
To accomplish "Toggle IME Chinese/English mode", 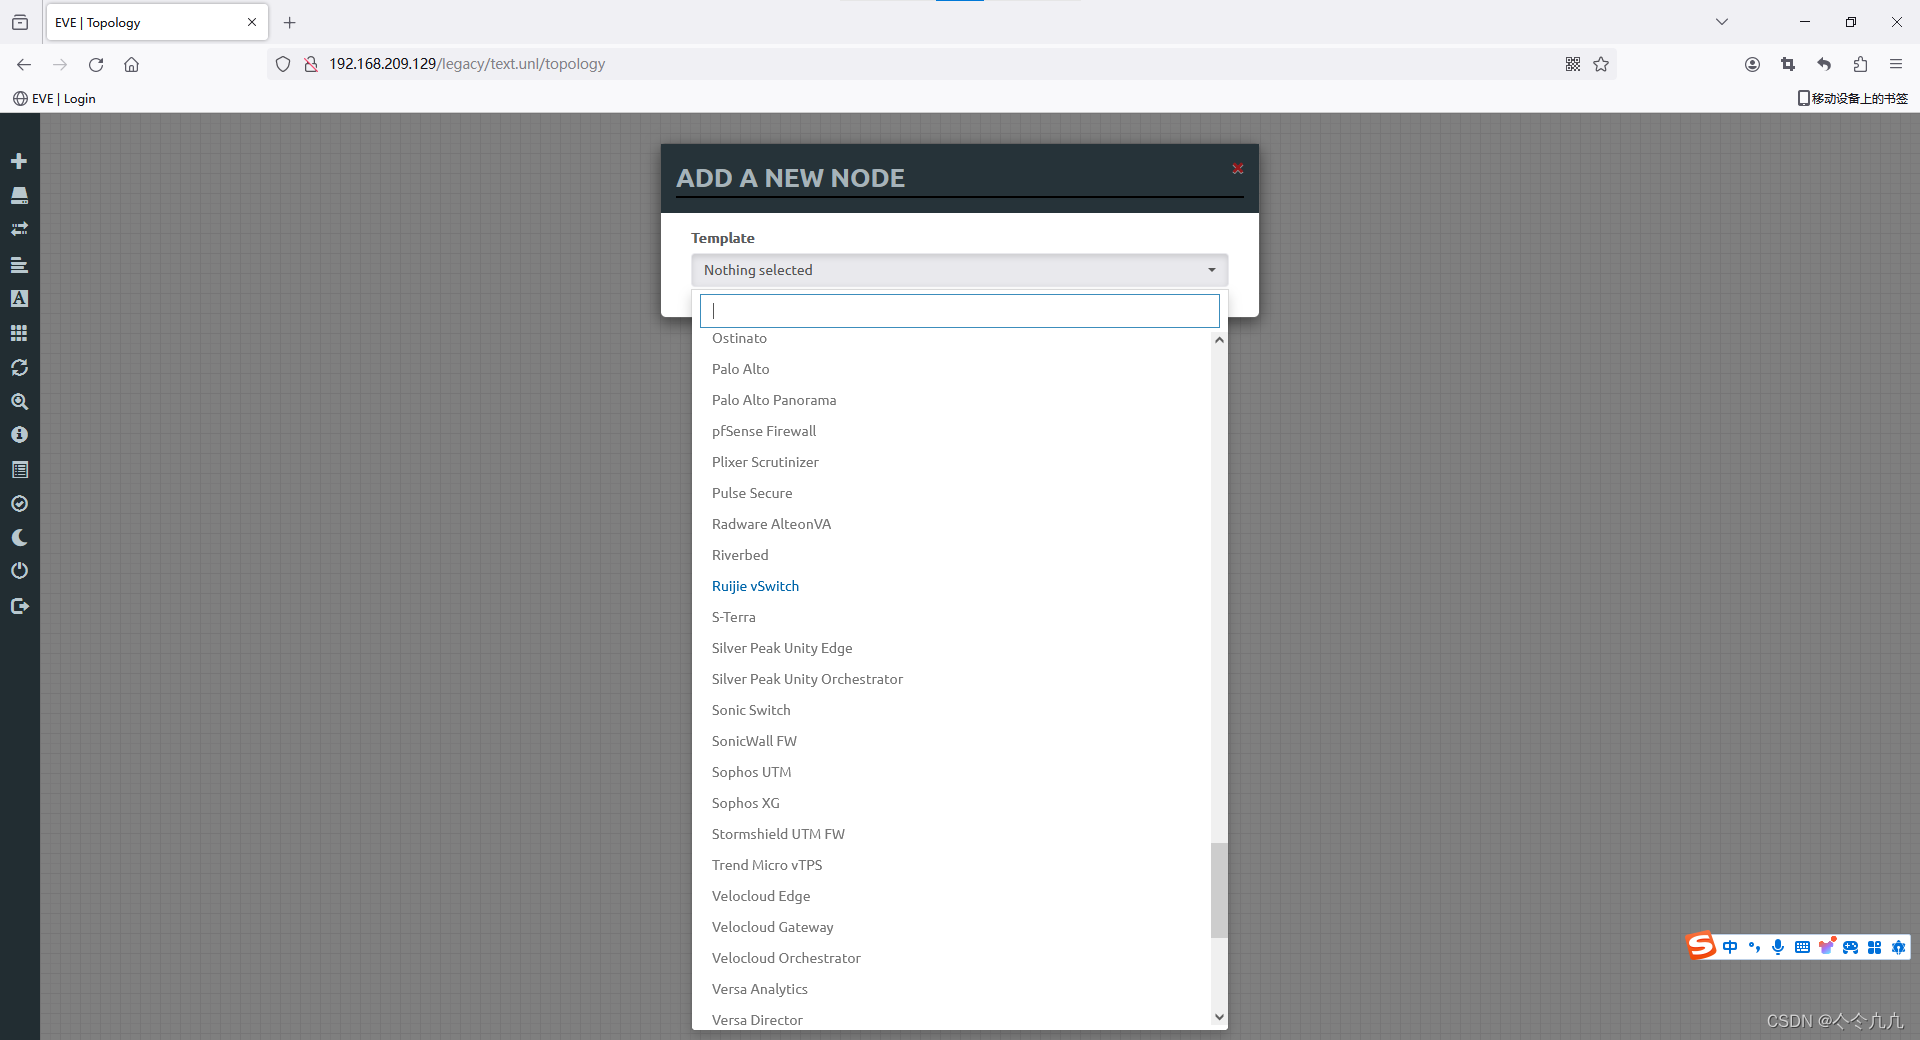I will [1730, 947].
